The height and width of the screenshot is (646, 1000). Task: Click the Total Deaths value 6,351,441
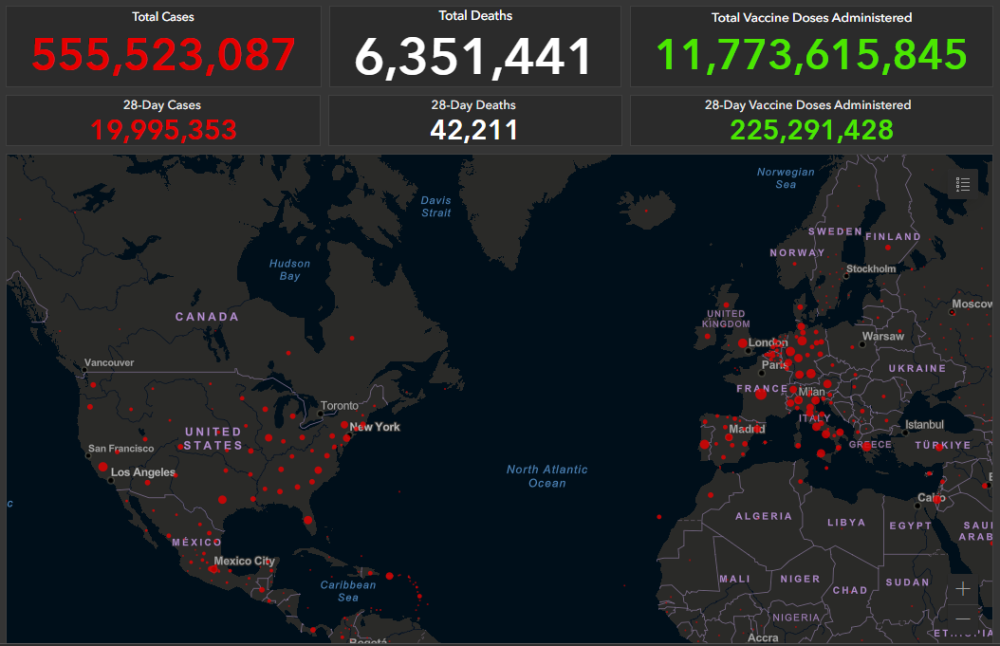point(474,57)
